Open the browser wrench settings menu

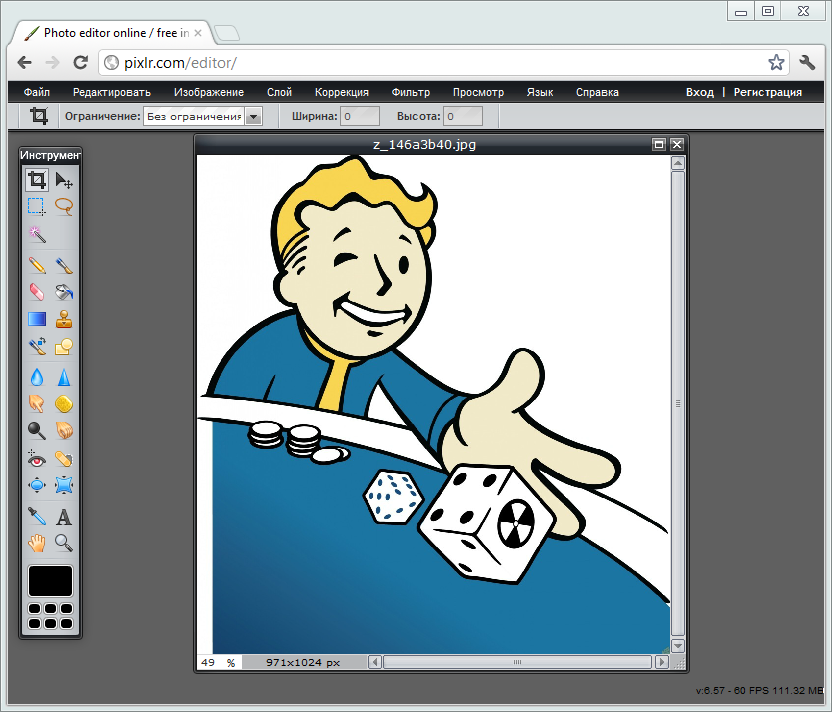pyautogui.click(x=807, y=63)
